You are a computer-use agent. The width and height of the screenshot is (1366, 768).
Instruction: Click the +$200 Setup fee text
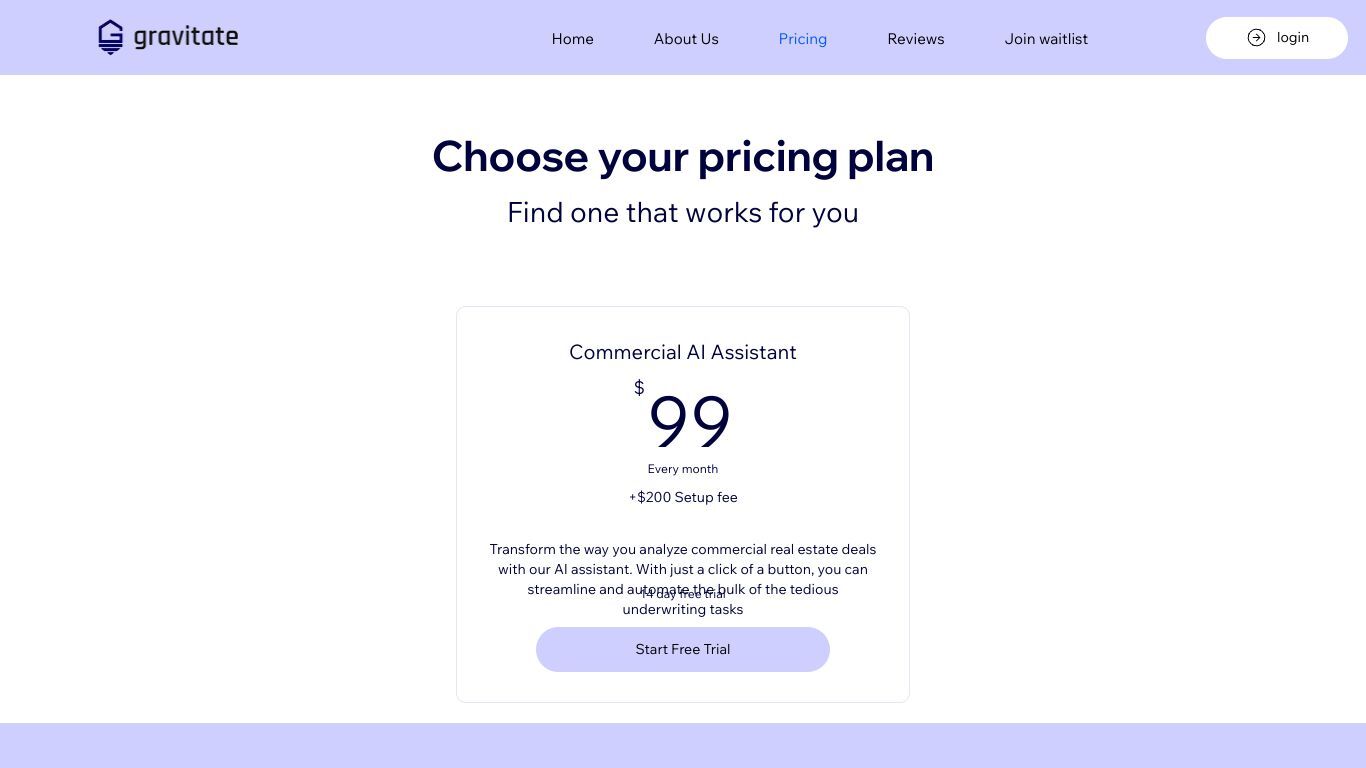[683, 497]
